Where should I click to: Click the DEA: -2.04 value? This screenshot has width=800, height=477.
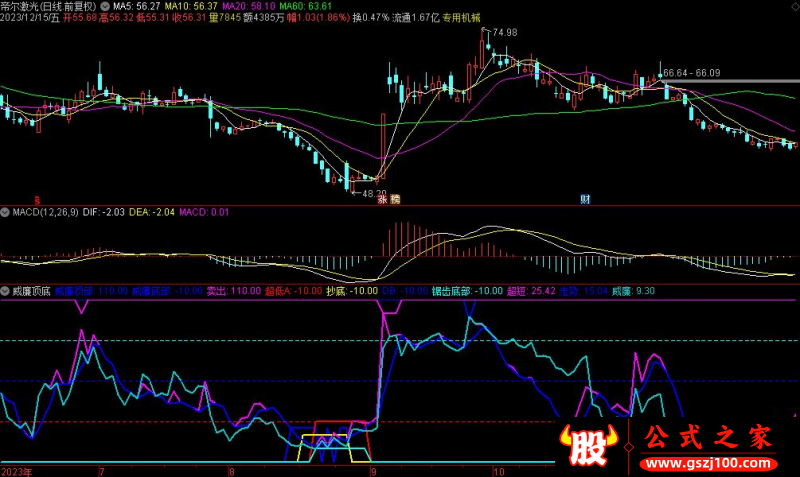pyautogui.click(x=152, y=212)
